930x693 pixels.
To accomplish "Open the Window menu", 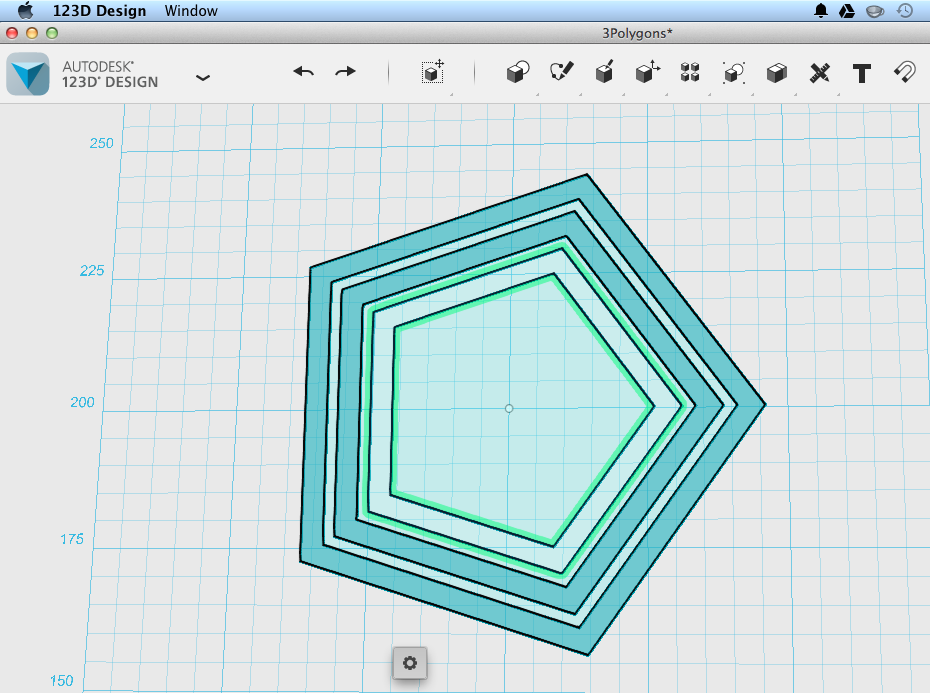I will pos(191,11).
